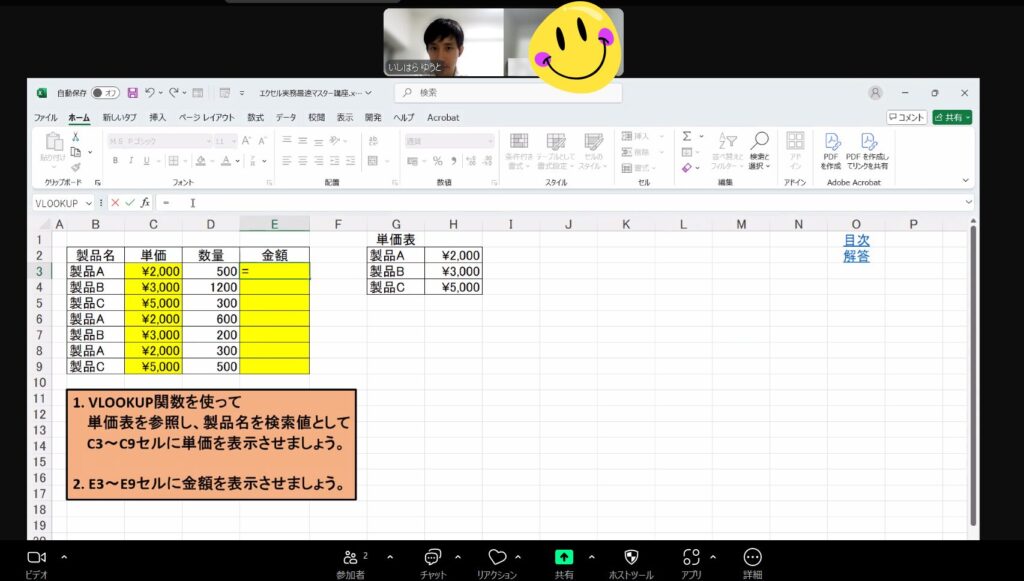
Task: Click the Save icon in title bar
Action: coord(132,93)
